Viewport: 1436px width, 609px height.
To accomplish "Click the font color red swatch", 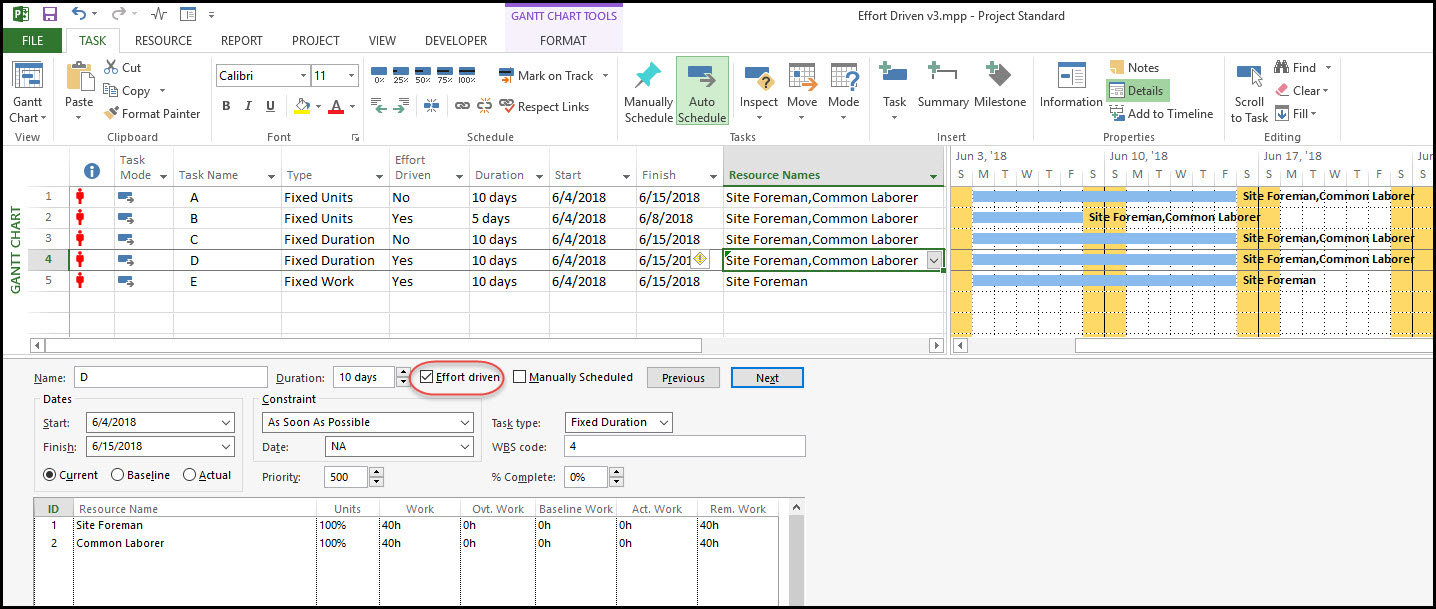I will pyautogui.click(x=336, y=106).
